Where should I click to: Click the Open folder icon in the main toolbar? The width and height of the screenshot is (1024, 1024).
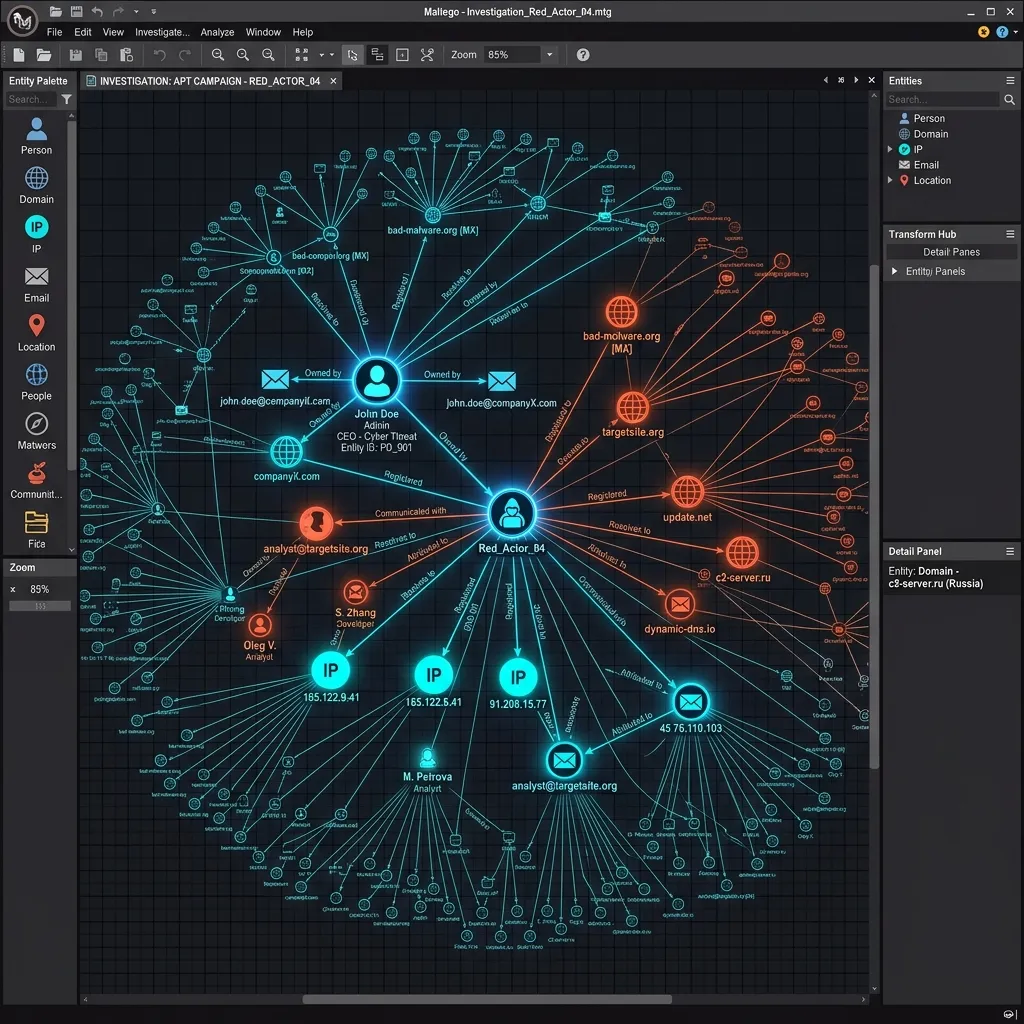44,55
